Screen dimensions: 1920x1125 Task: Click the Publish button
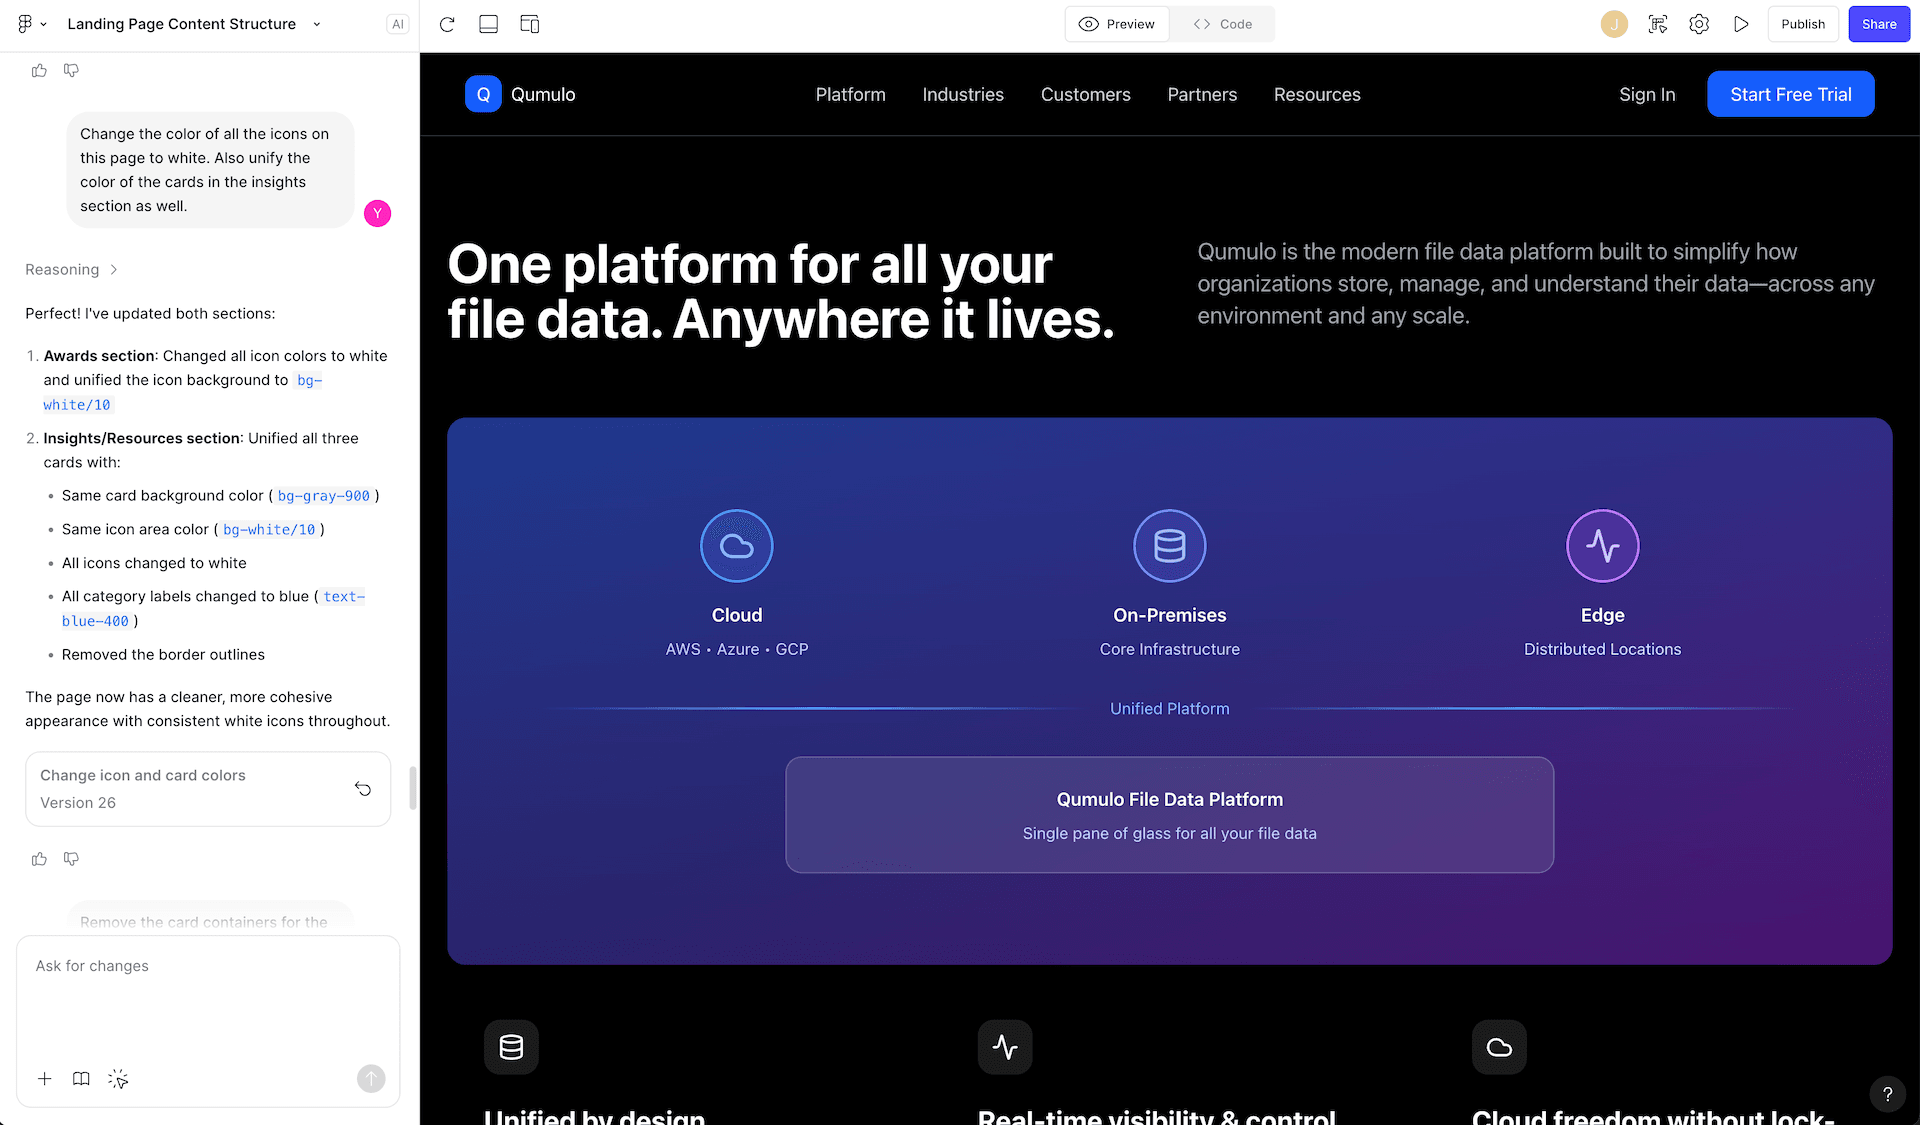[1802, 24]
